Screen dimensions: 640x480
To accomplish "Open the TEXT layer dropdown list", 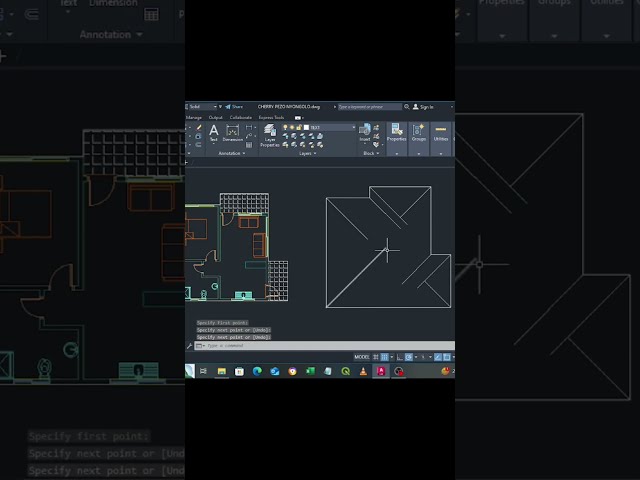I will click(353, 127).
